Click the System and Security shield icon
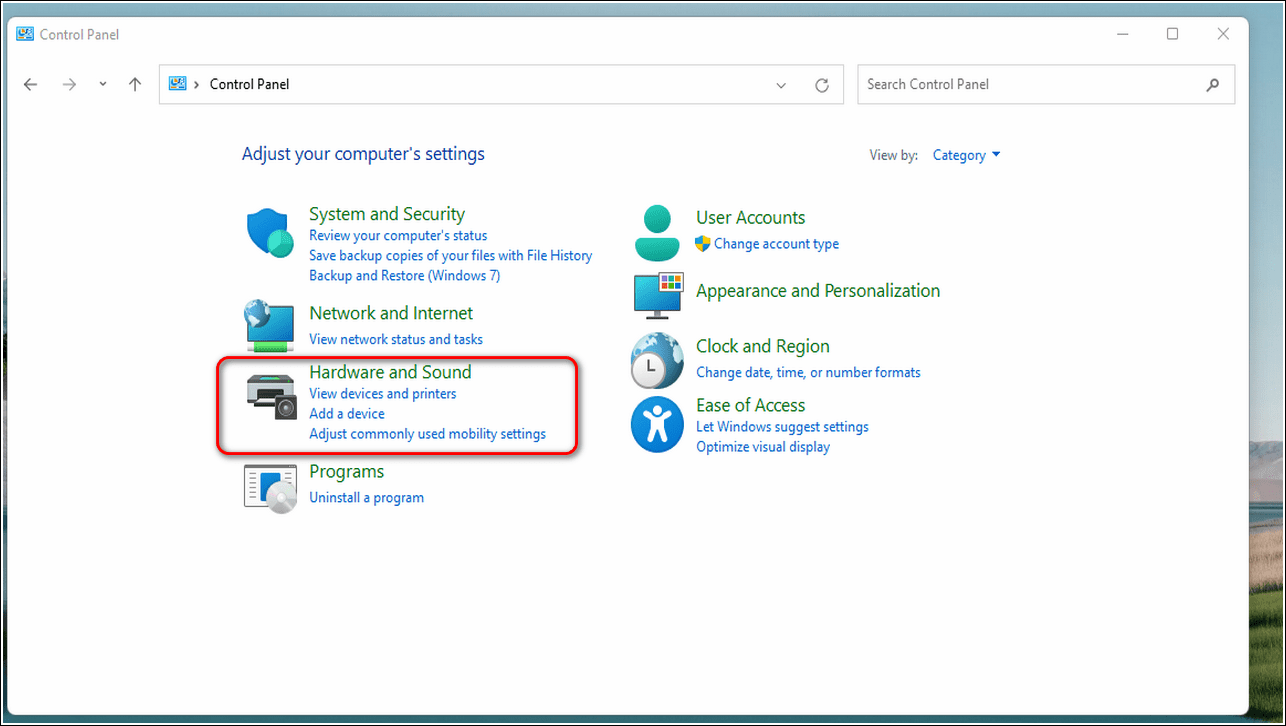1286x726 pixels. point(270,234)
